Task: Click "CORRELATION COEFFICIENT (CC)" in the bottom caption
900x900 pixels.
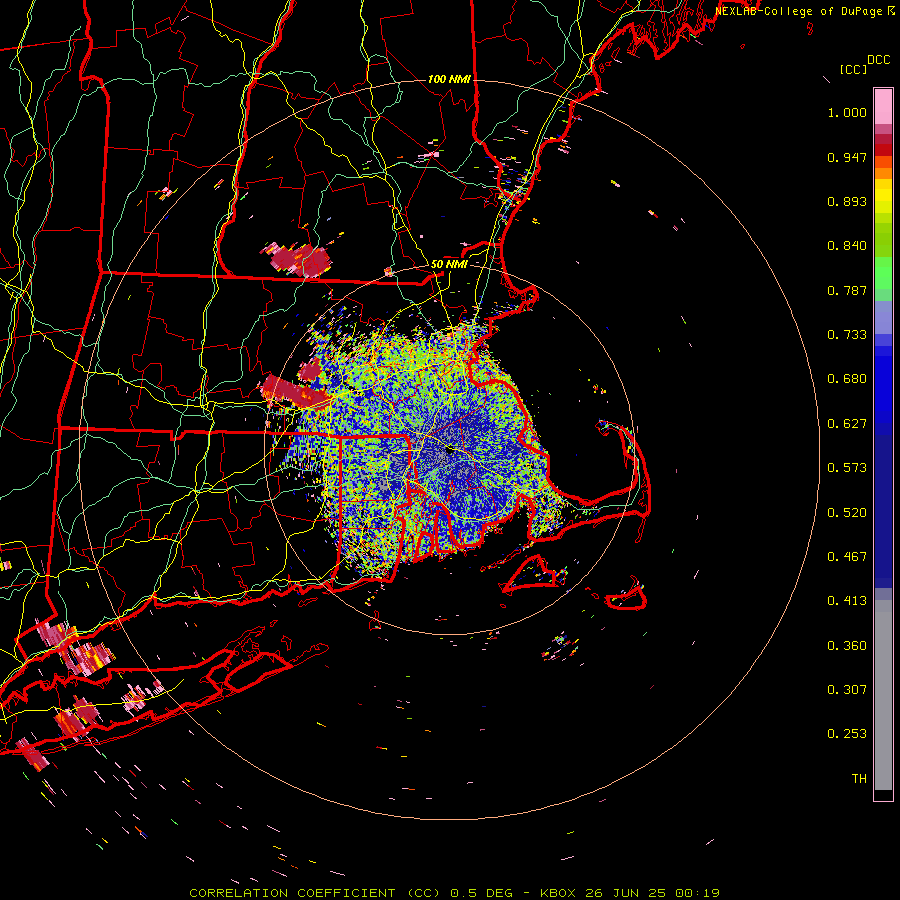Action: [315, 893]
